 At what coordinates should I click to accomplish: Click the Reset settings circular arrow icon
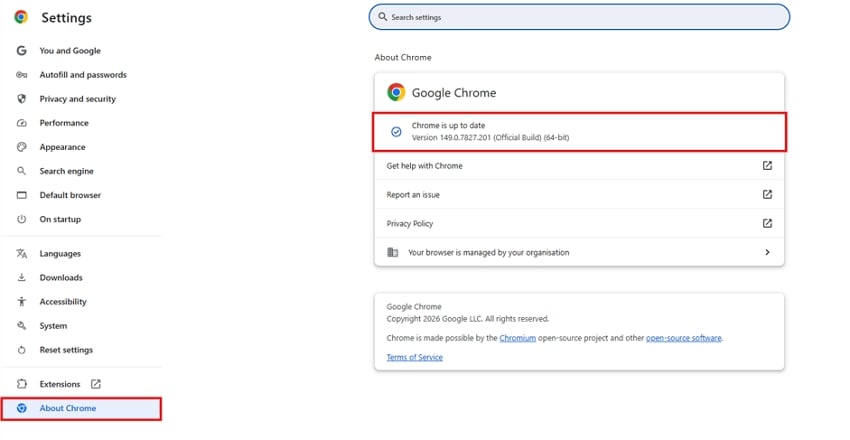21,350
